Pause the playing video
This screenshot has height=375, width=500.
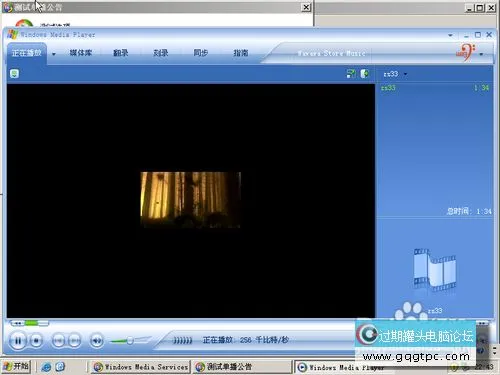[x=18, y=340]
